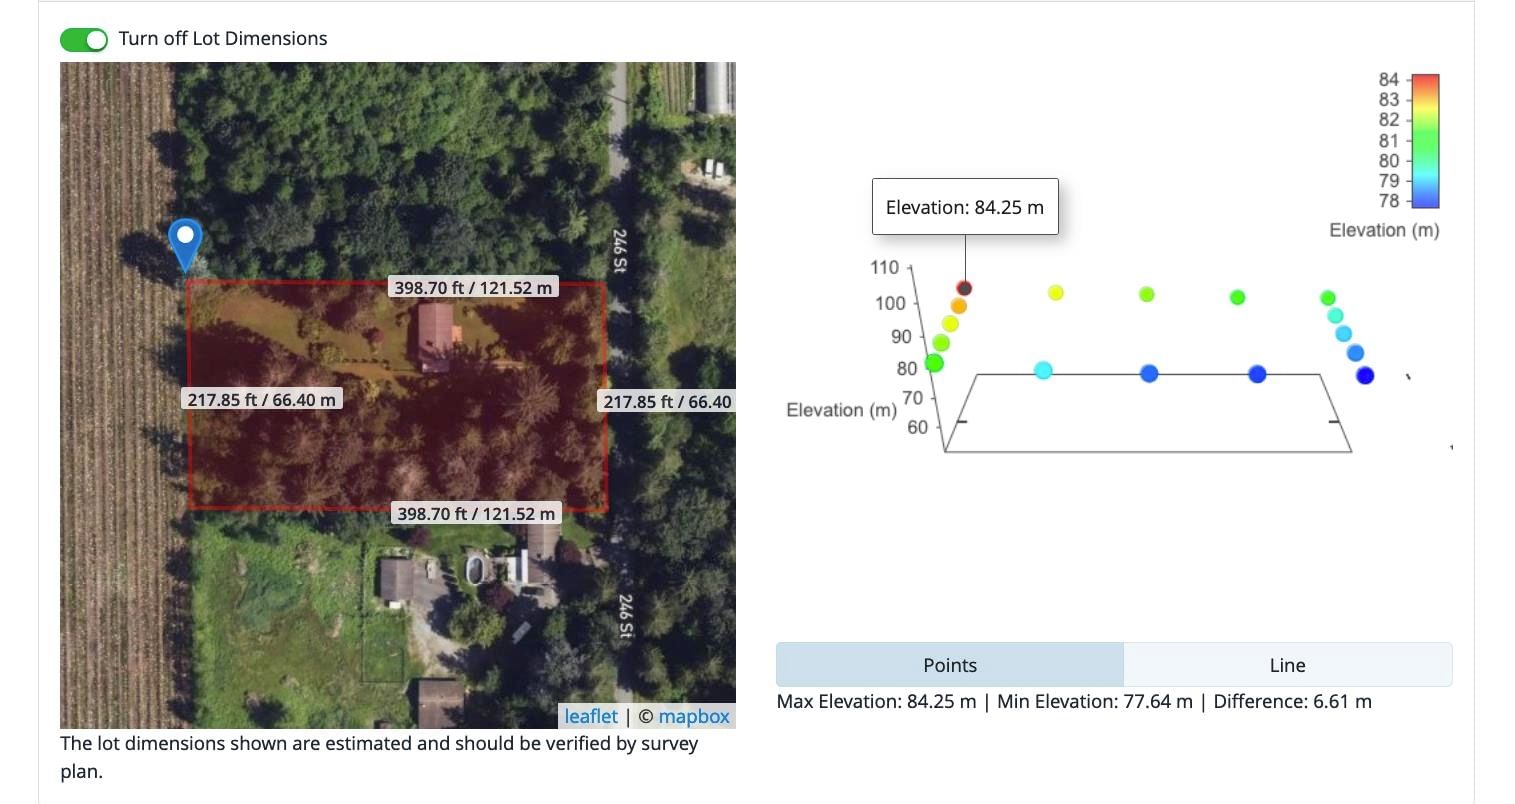Click the "Turn off Lot Dimensions" label
Screen dimensions: 1515x804
(x=223, y=39)
